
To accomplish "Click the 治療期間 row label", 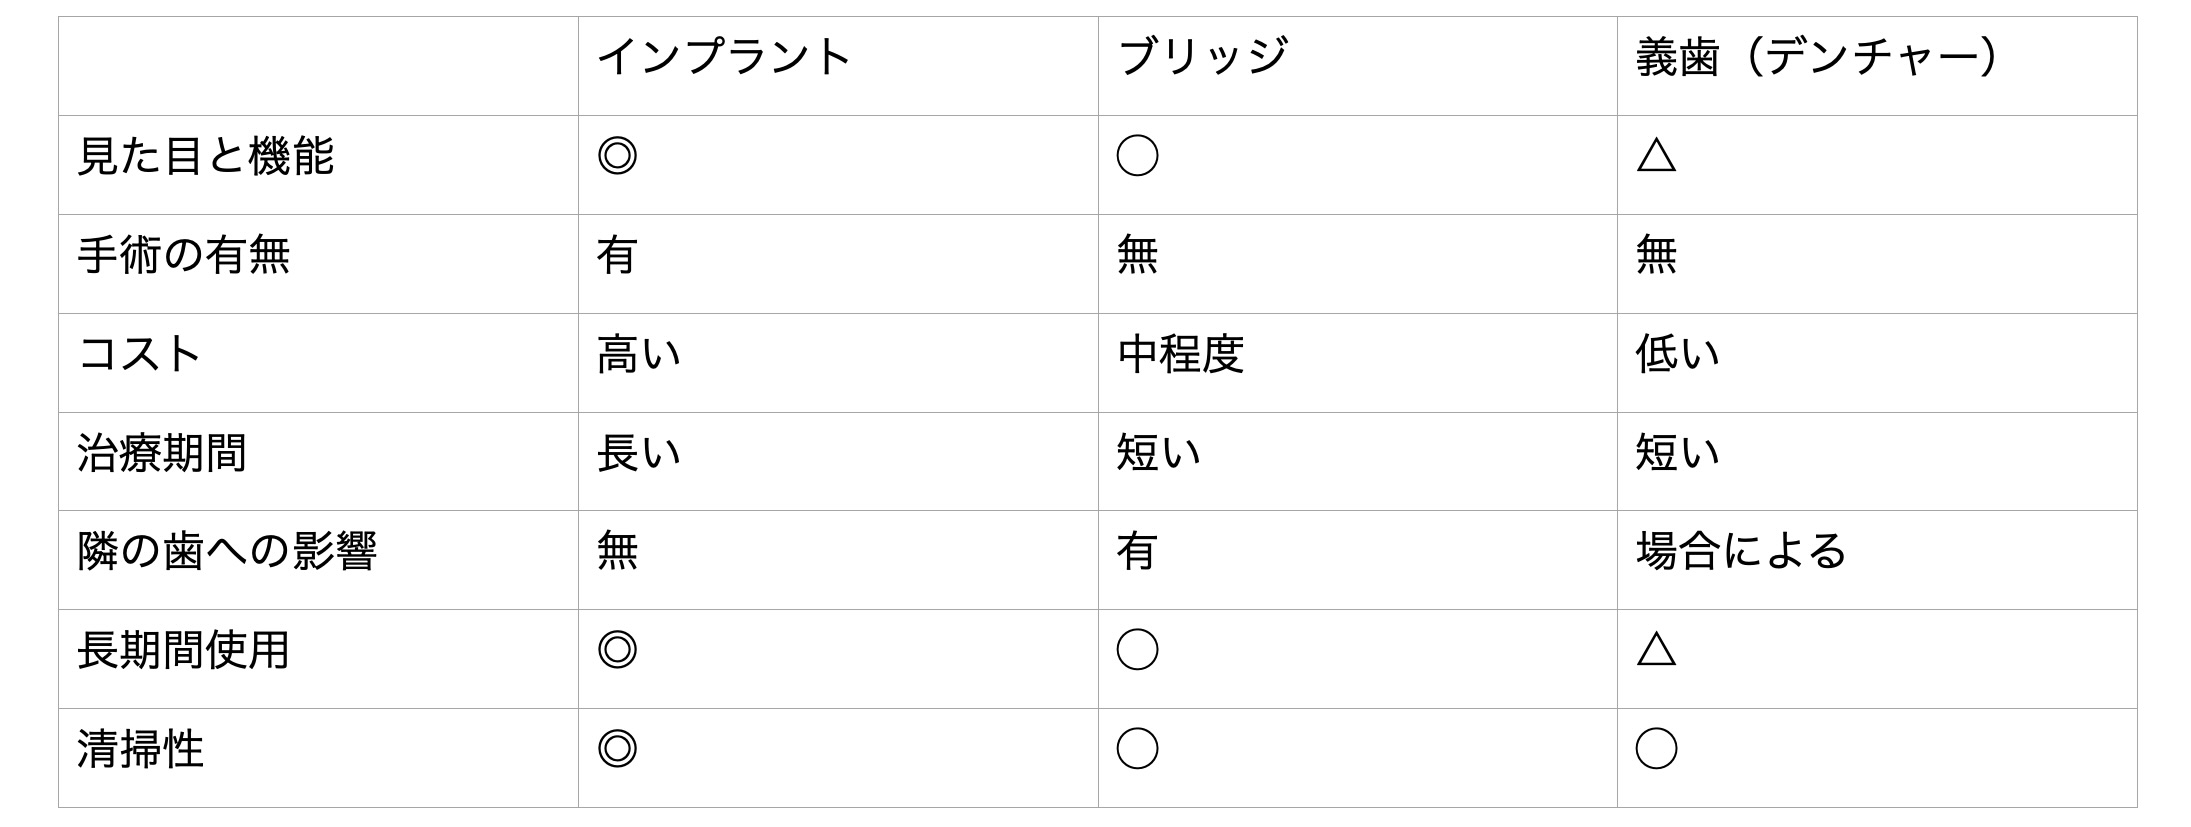I will tap(162, 453).
